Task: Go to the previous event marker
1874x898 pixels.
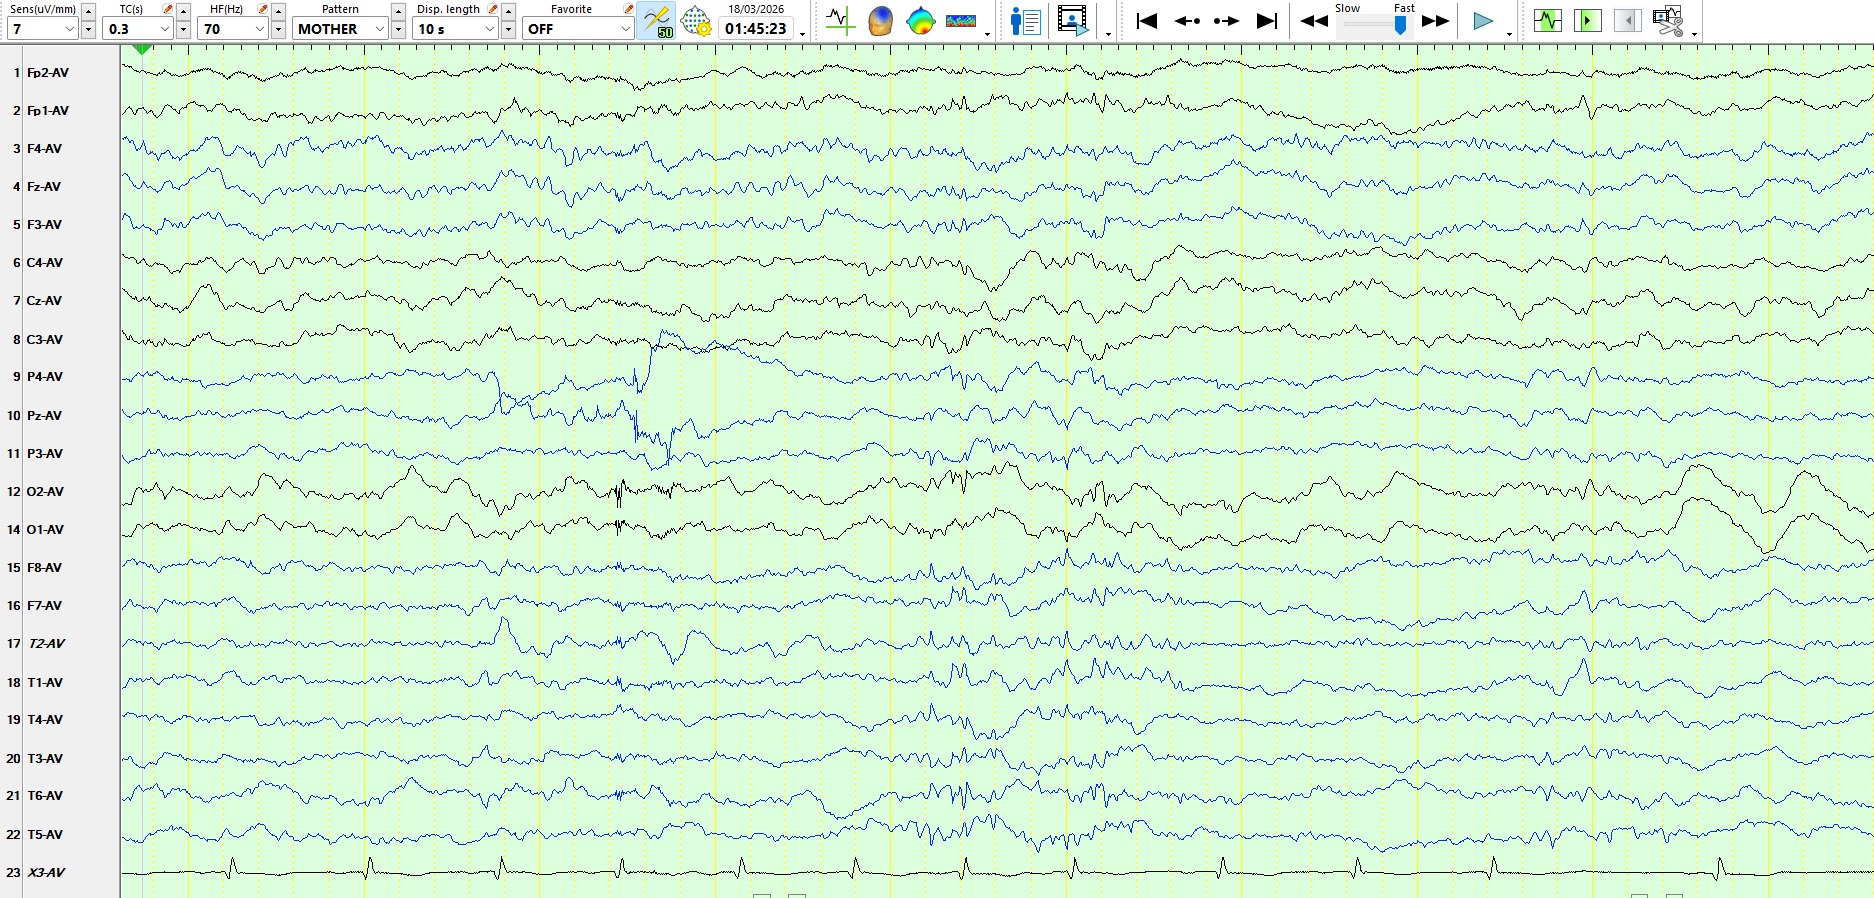Action: 1187,21
